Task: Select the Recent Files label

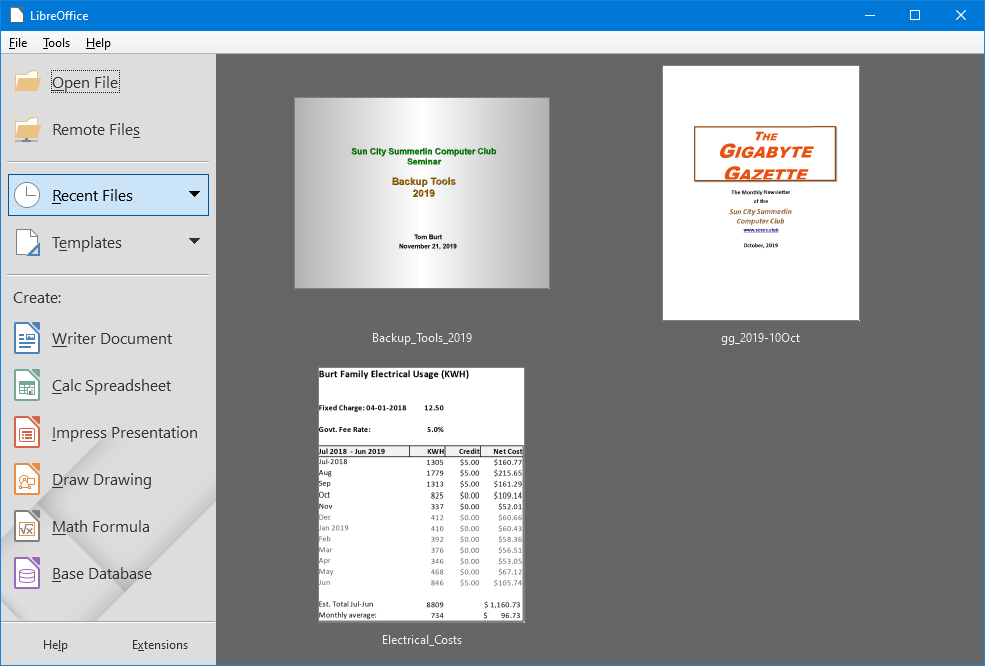Action: point(92,195)
